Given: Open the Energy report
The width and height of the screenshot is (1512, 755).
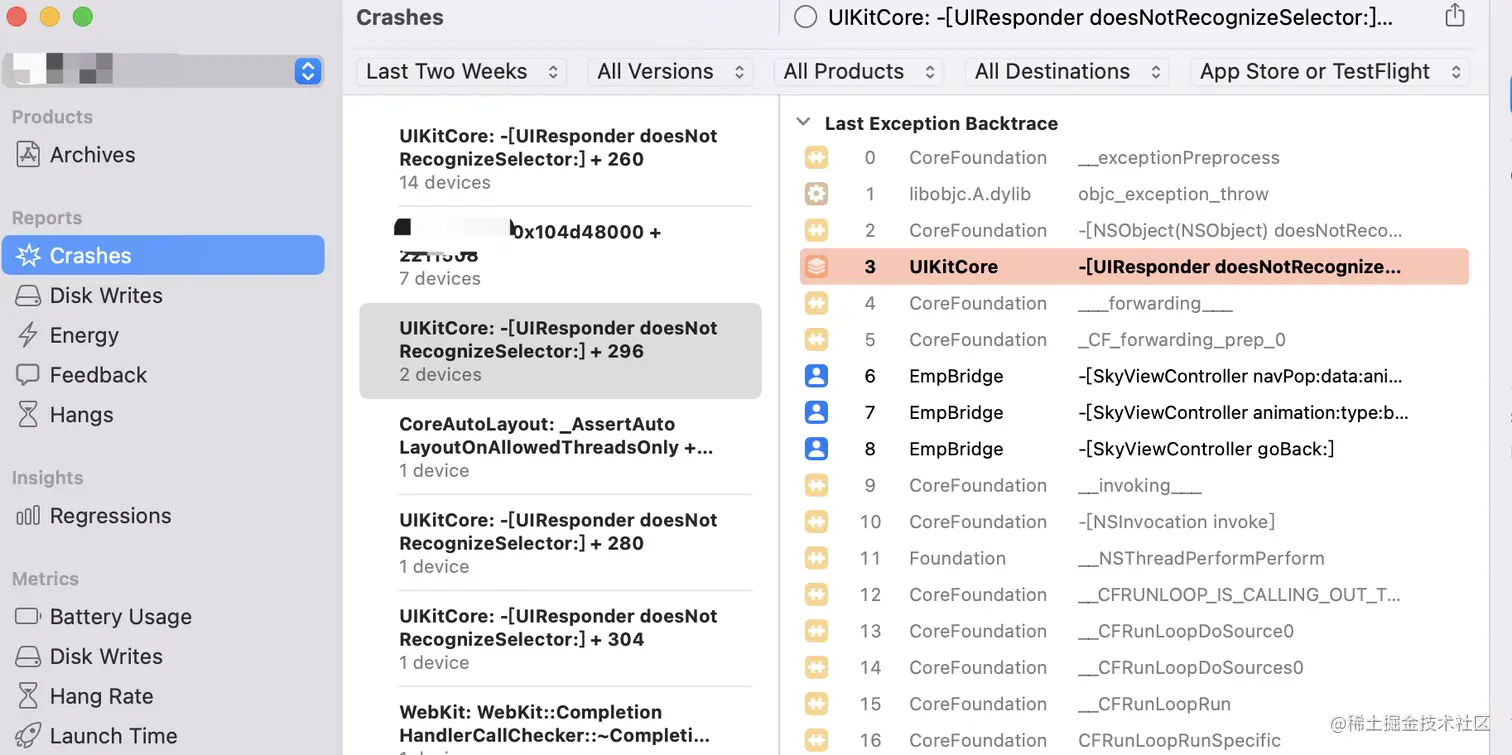Looking at the screenshot, I should click(84, 336).
